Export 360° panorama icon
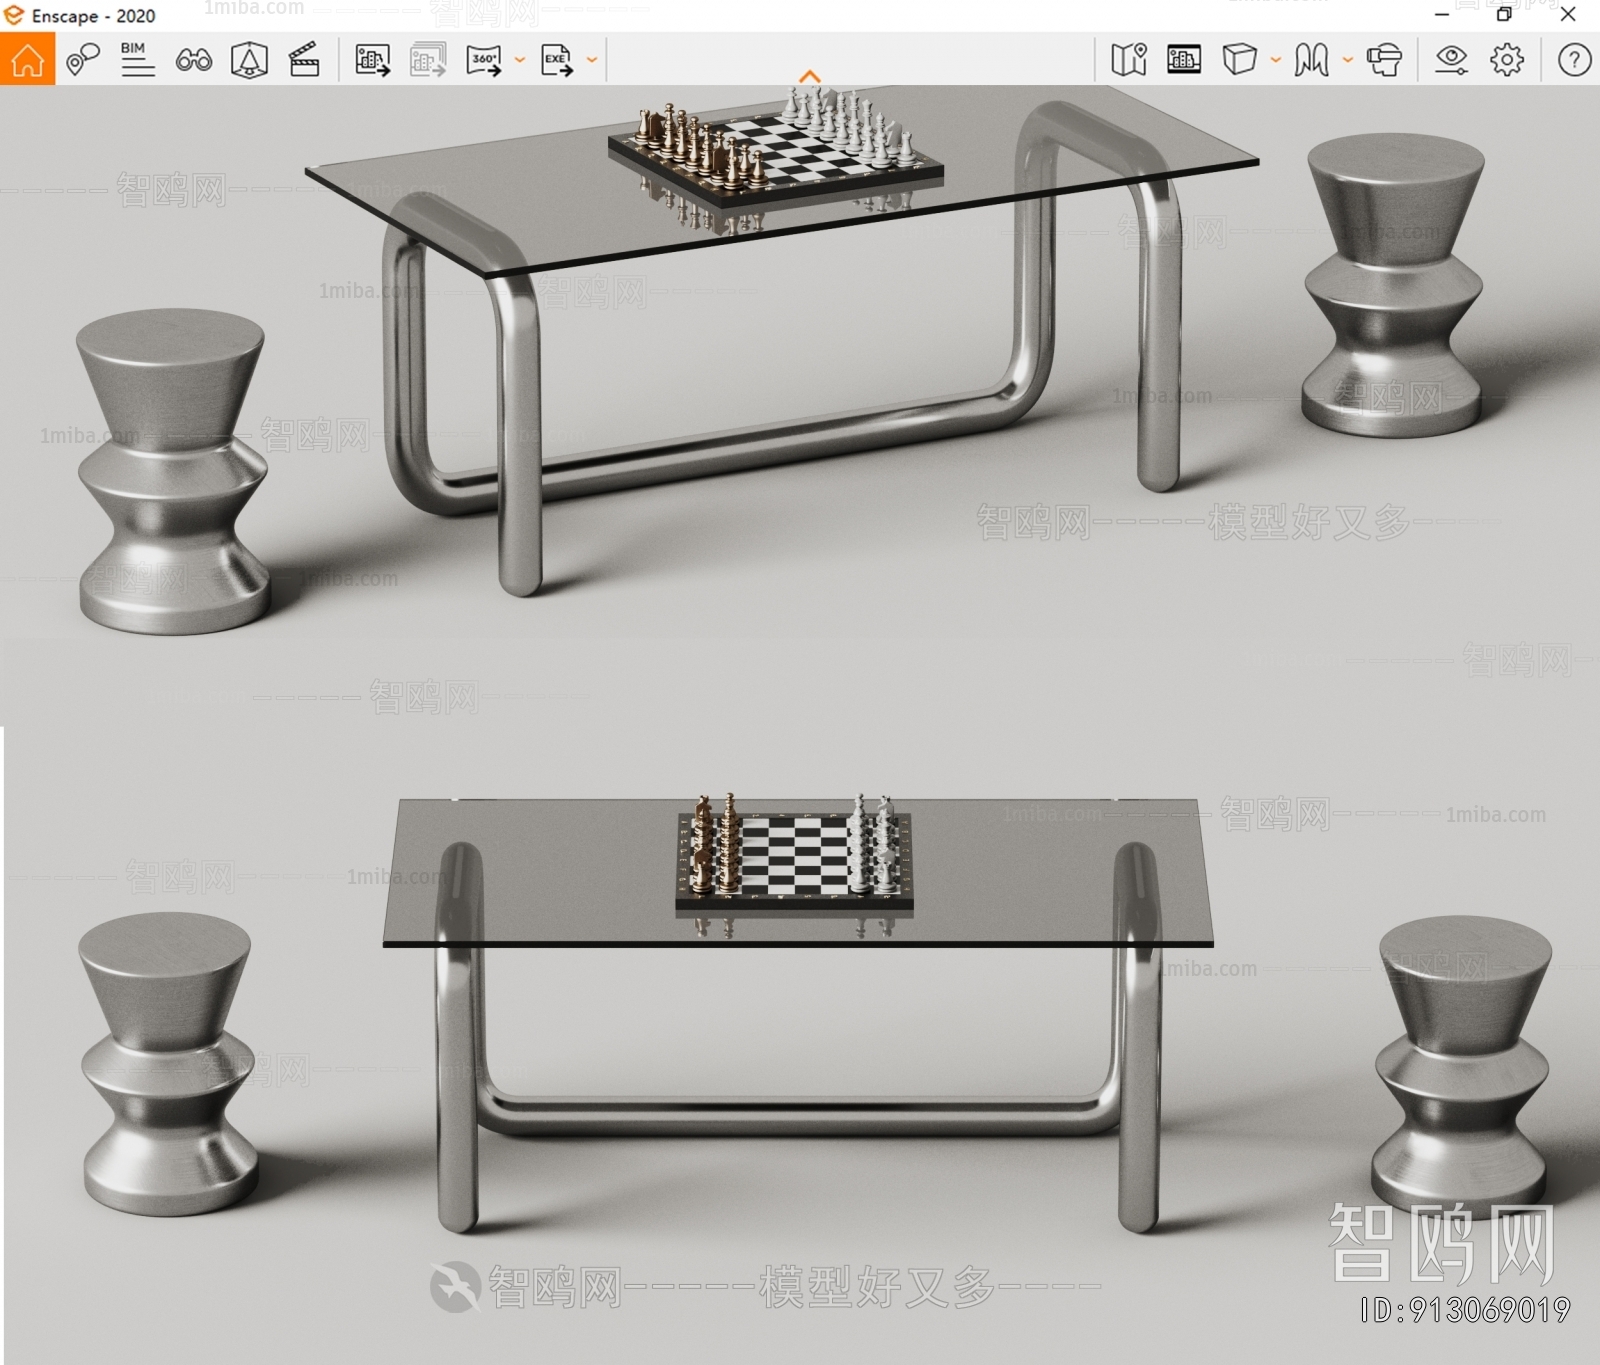 484,60
